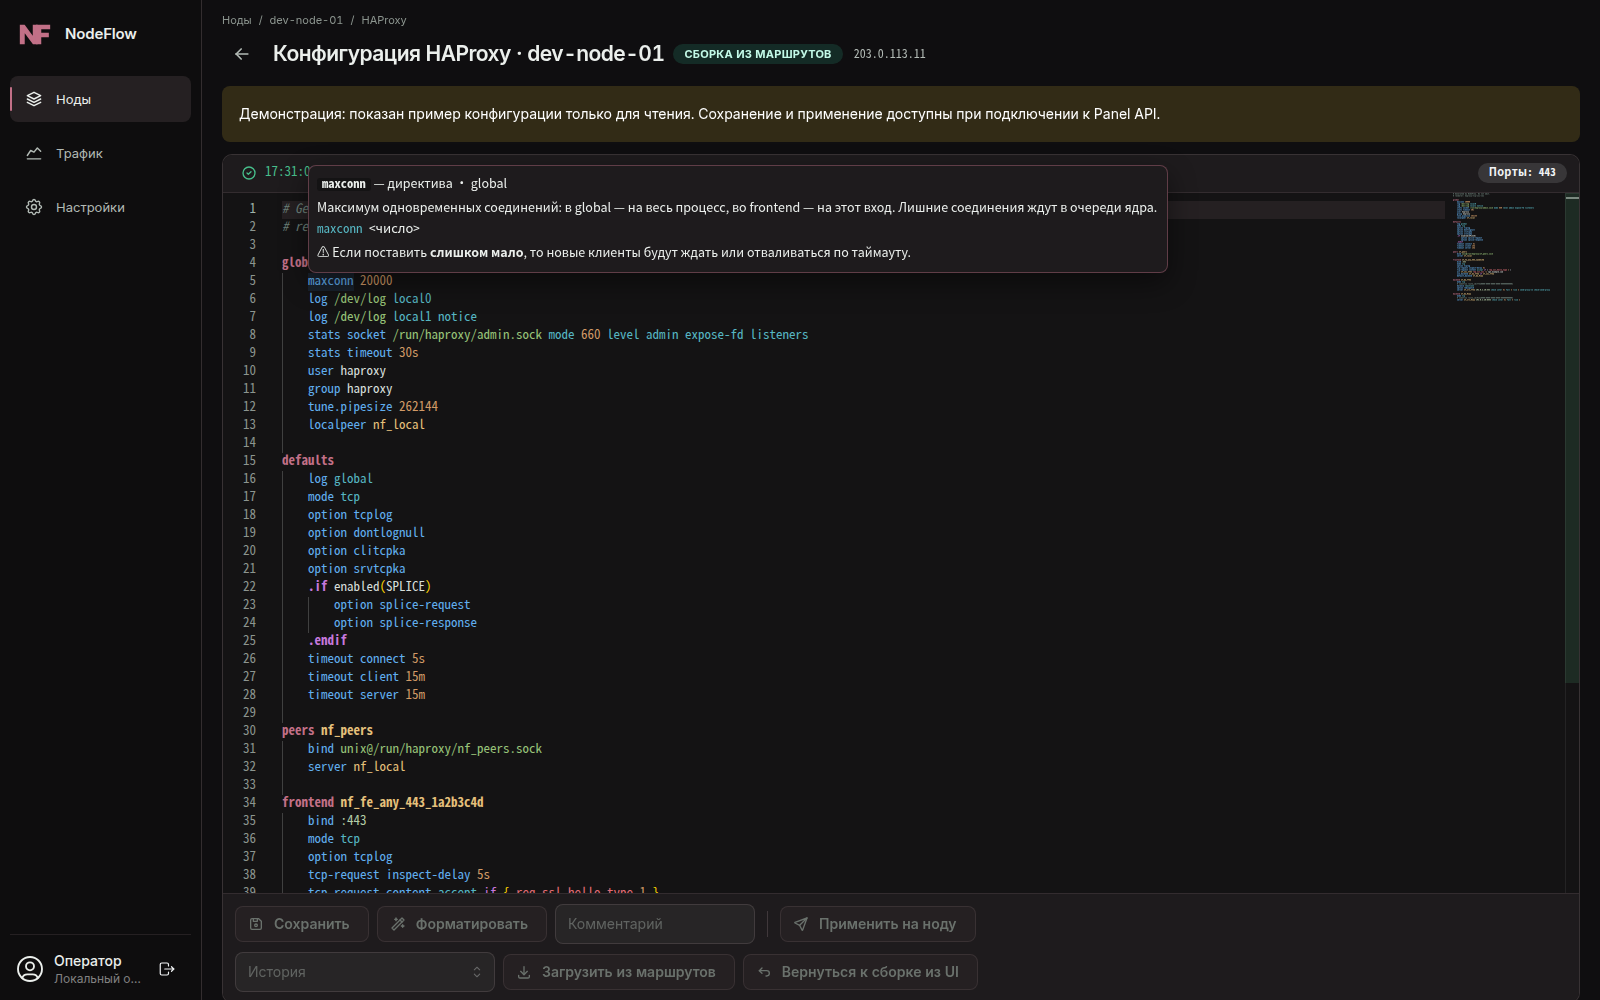Viewport: 1600px width, 1000px height.
Task: Click the Оператор user avatar icon
Action: tap(31, 969)
